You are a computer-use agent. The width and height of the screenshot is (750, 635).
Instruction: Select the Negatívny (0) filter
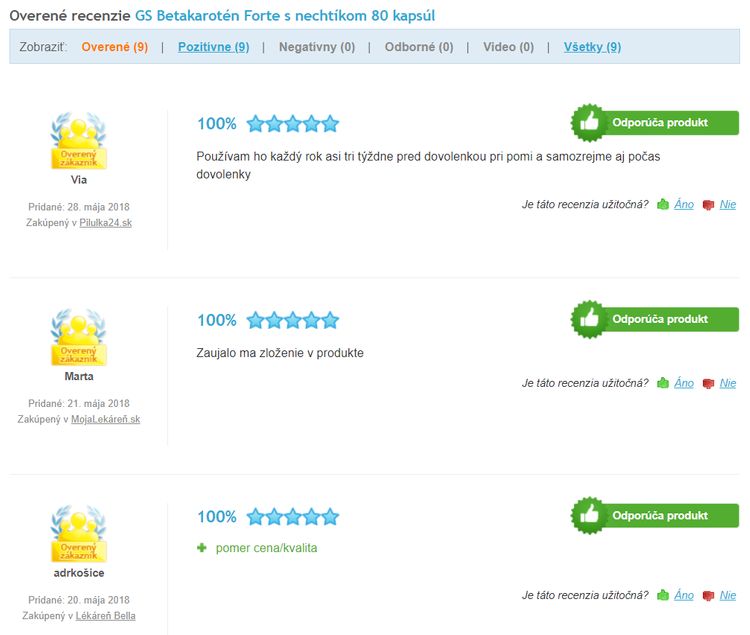tap(317, 47)
